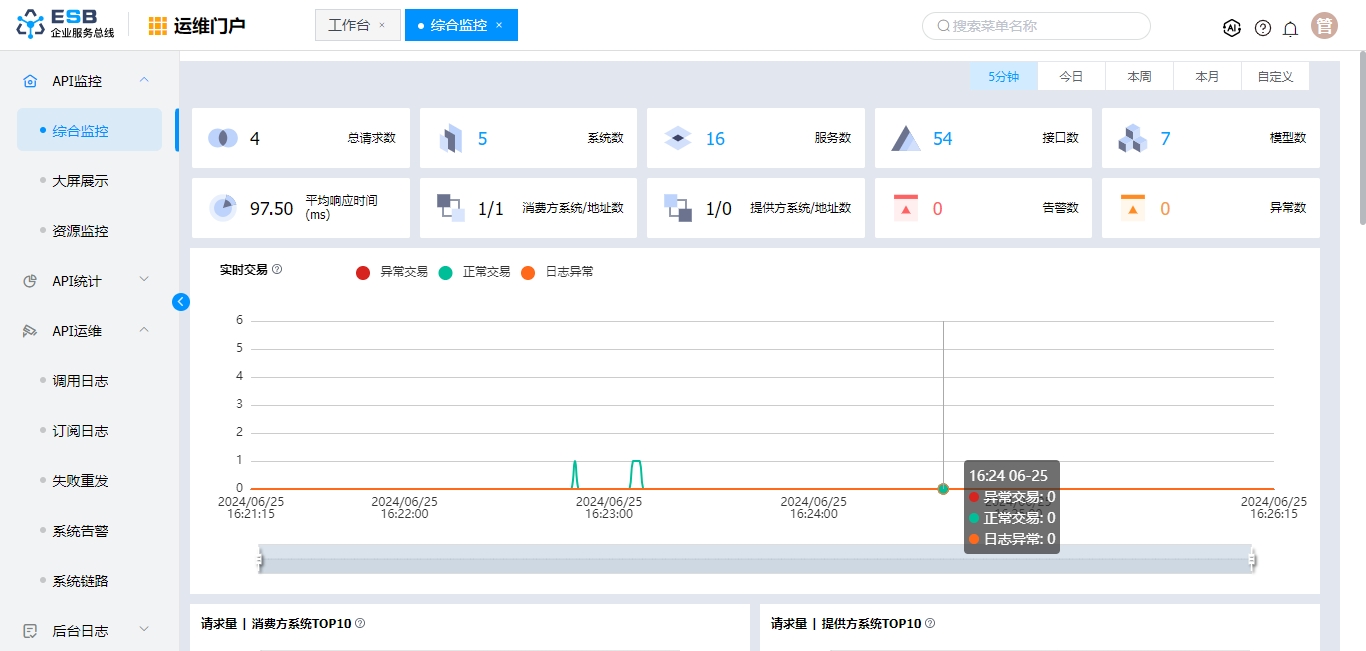Select the 今日 time range button
Viewport: 1366px width, 651px height.
point(1071,76)
